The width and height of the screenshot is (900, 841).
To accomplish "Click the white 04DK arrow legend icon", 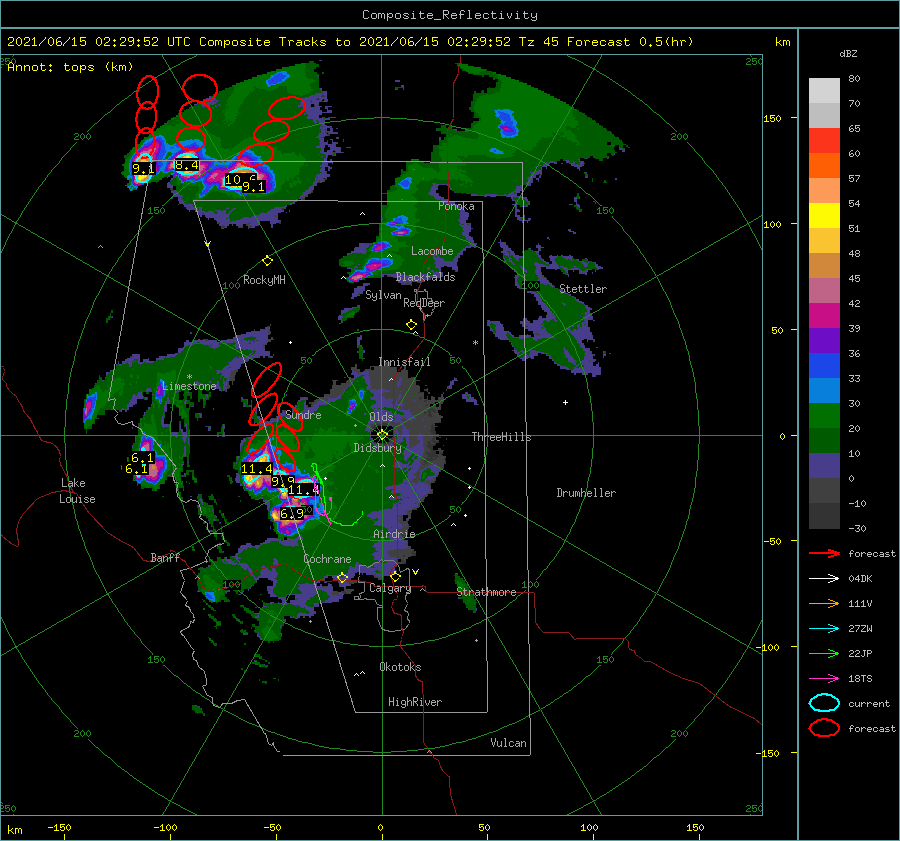I will coord(824,579).
